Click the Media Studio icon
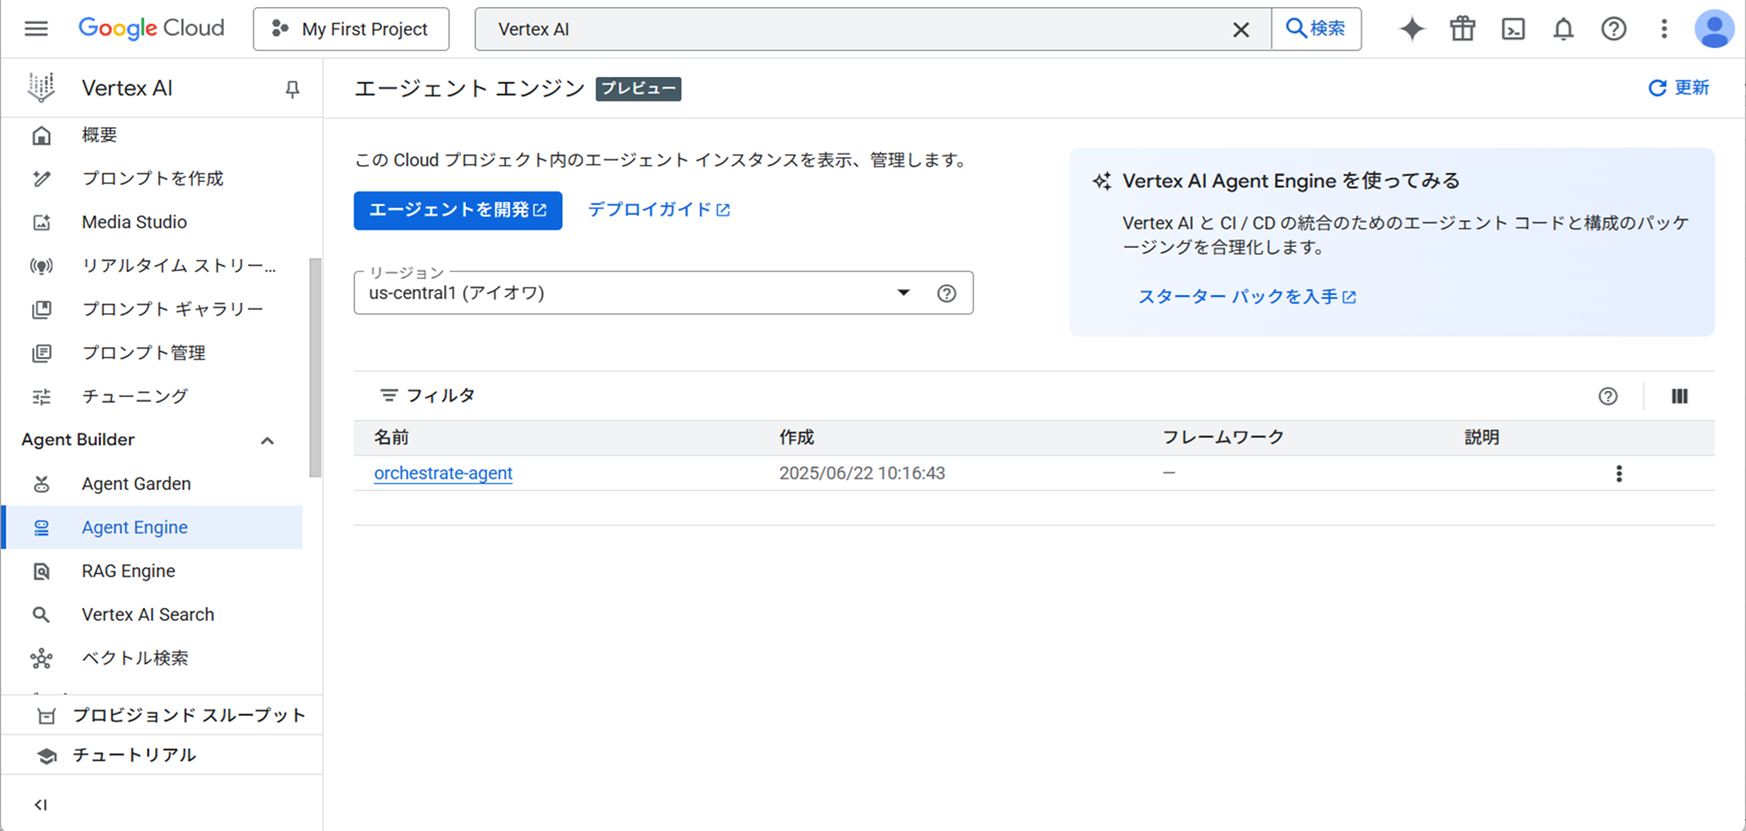 coord(41,222)
